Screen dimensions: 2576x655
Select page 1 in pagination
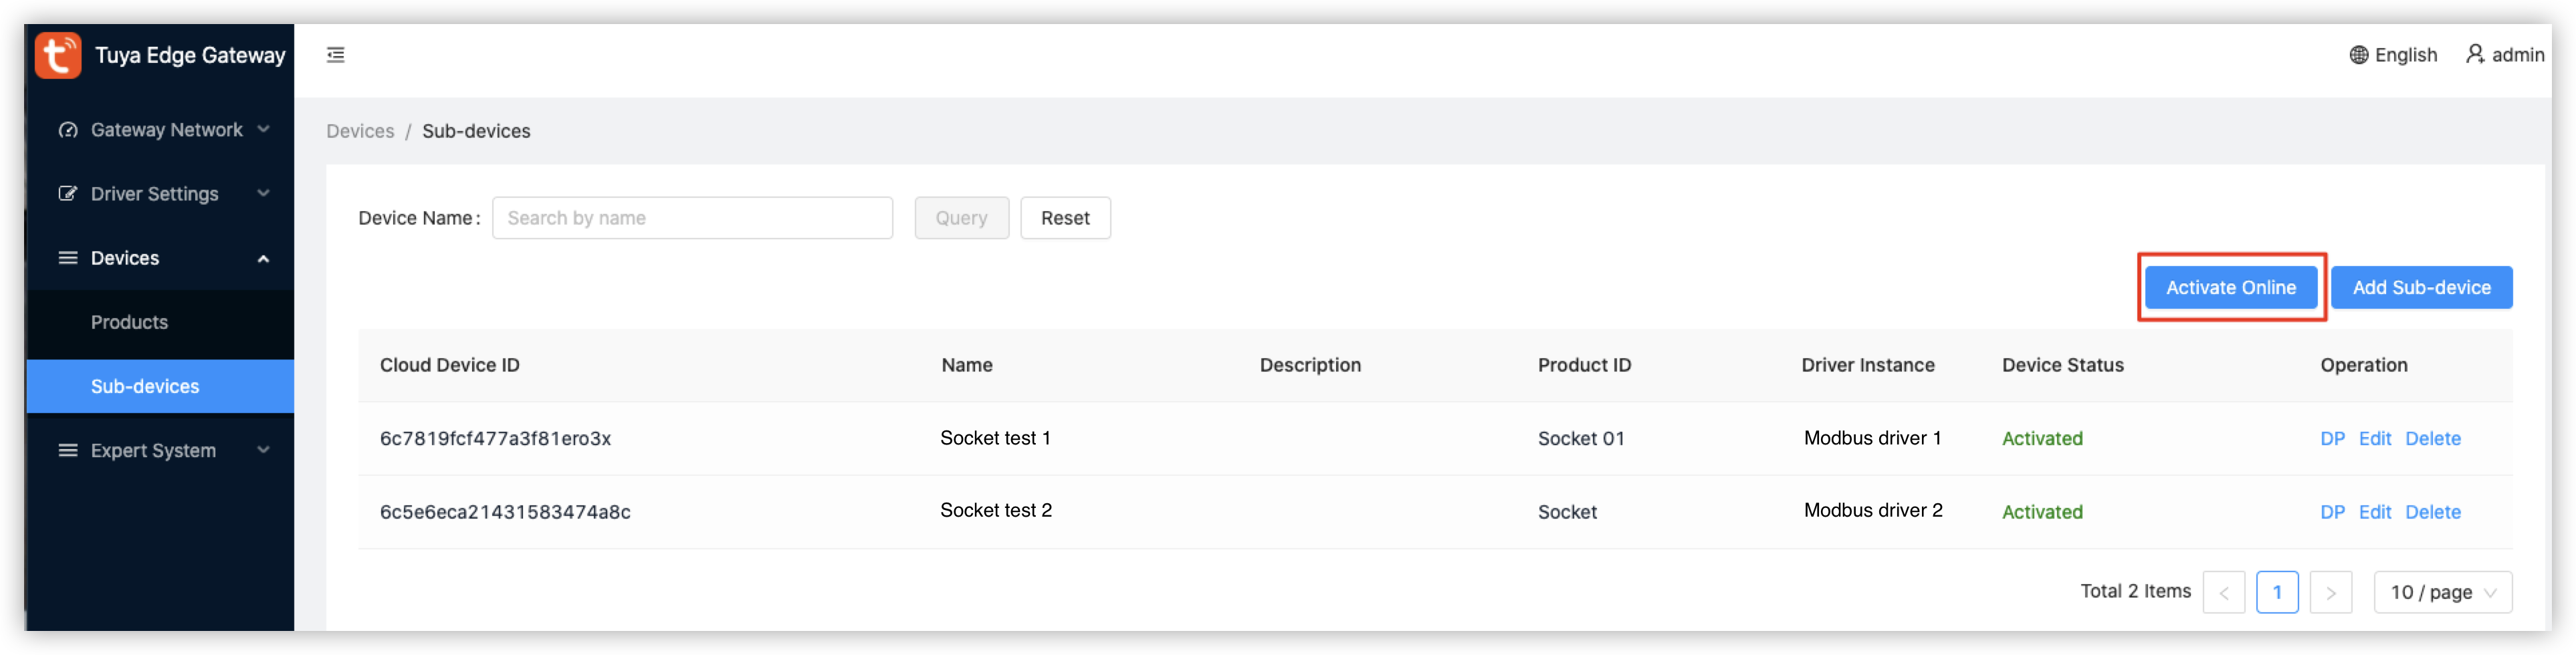point(2277,592)
